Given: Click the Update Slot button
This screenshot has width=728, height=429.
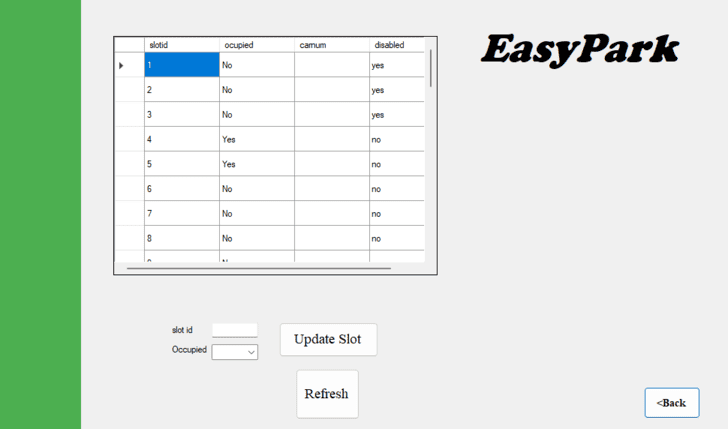Looking at the screenshot, I should (328, 339).
